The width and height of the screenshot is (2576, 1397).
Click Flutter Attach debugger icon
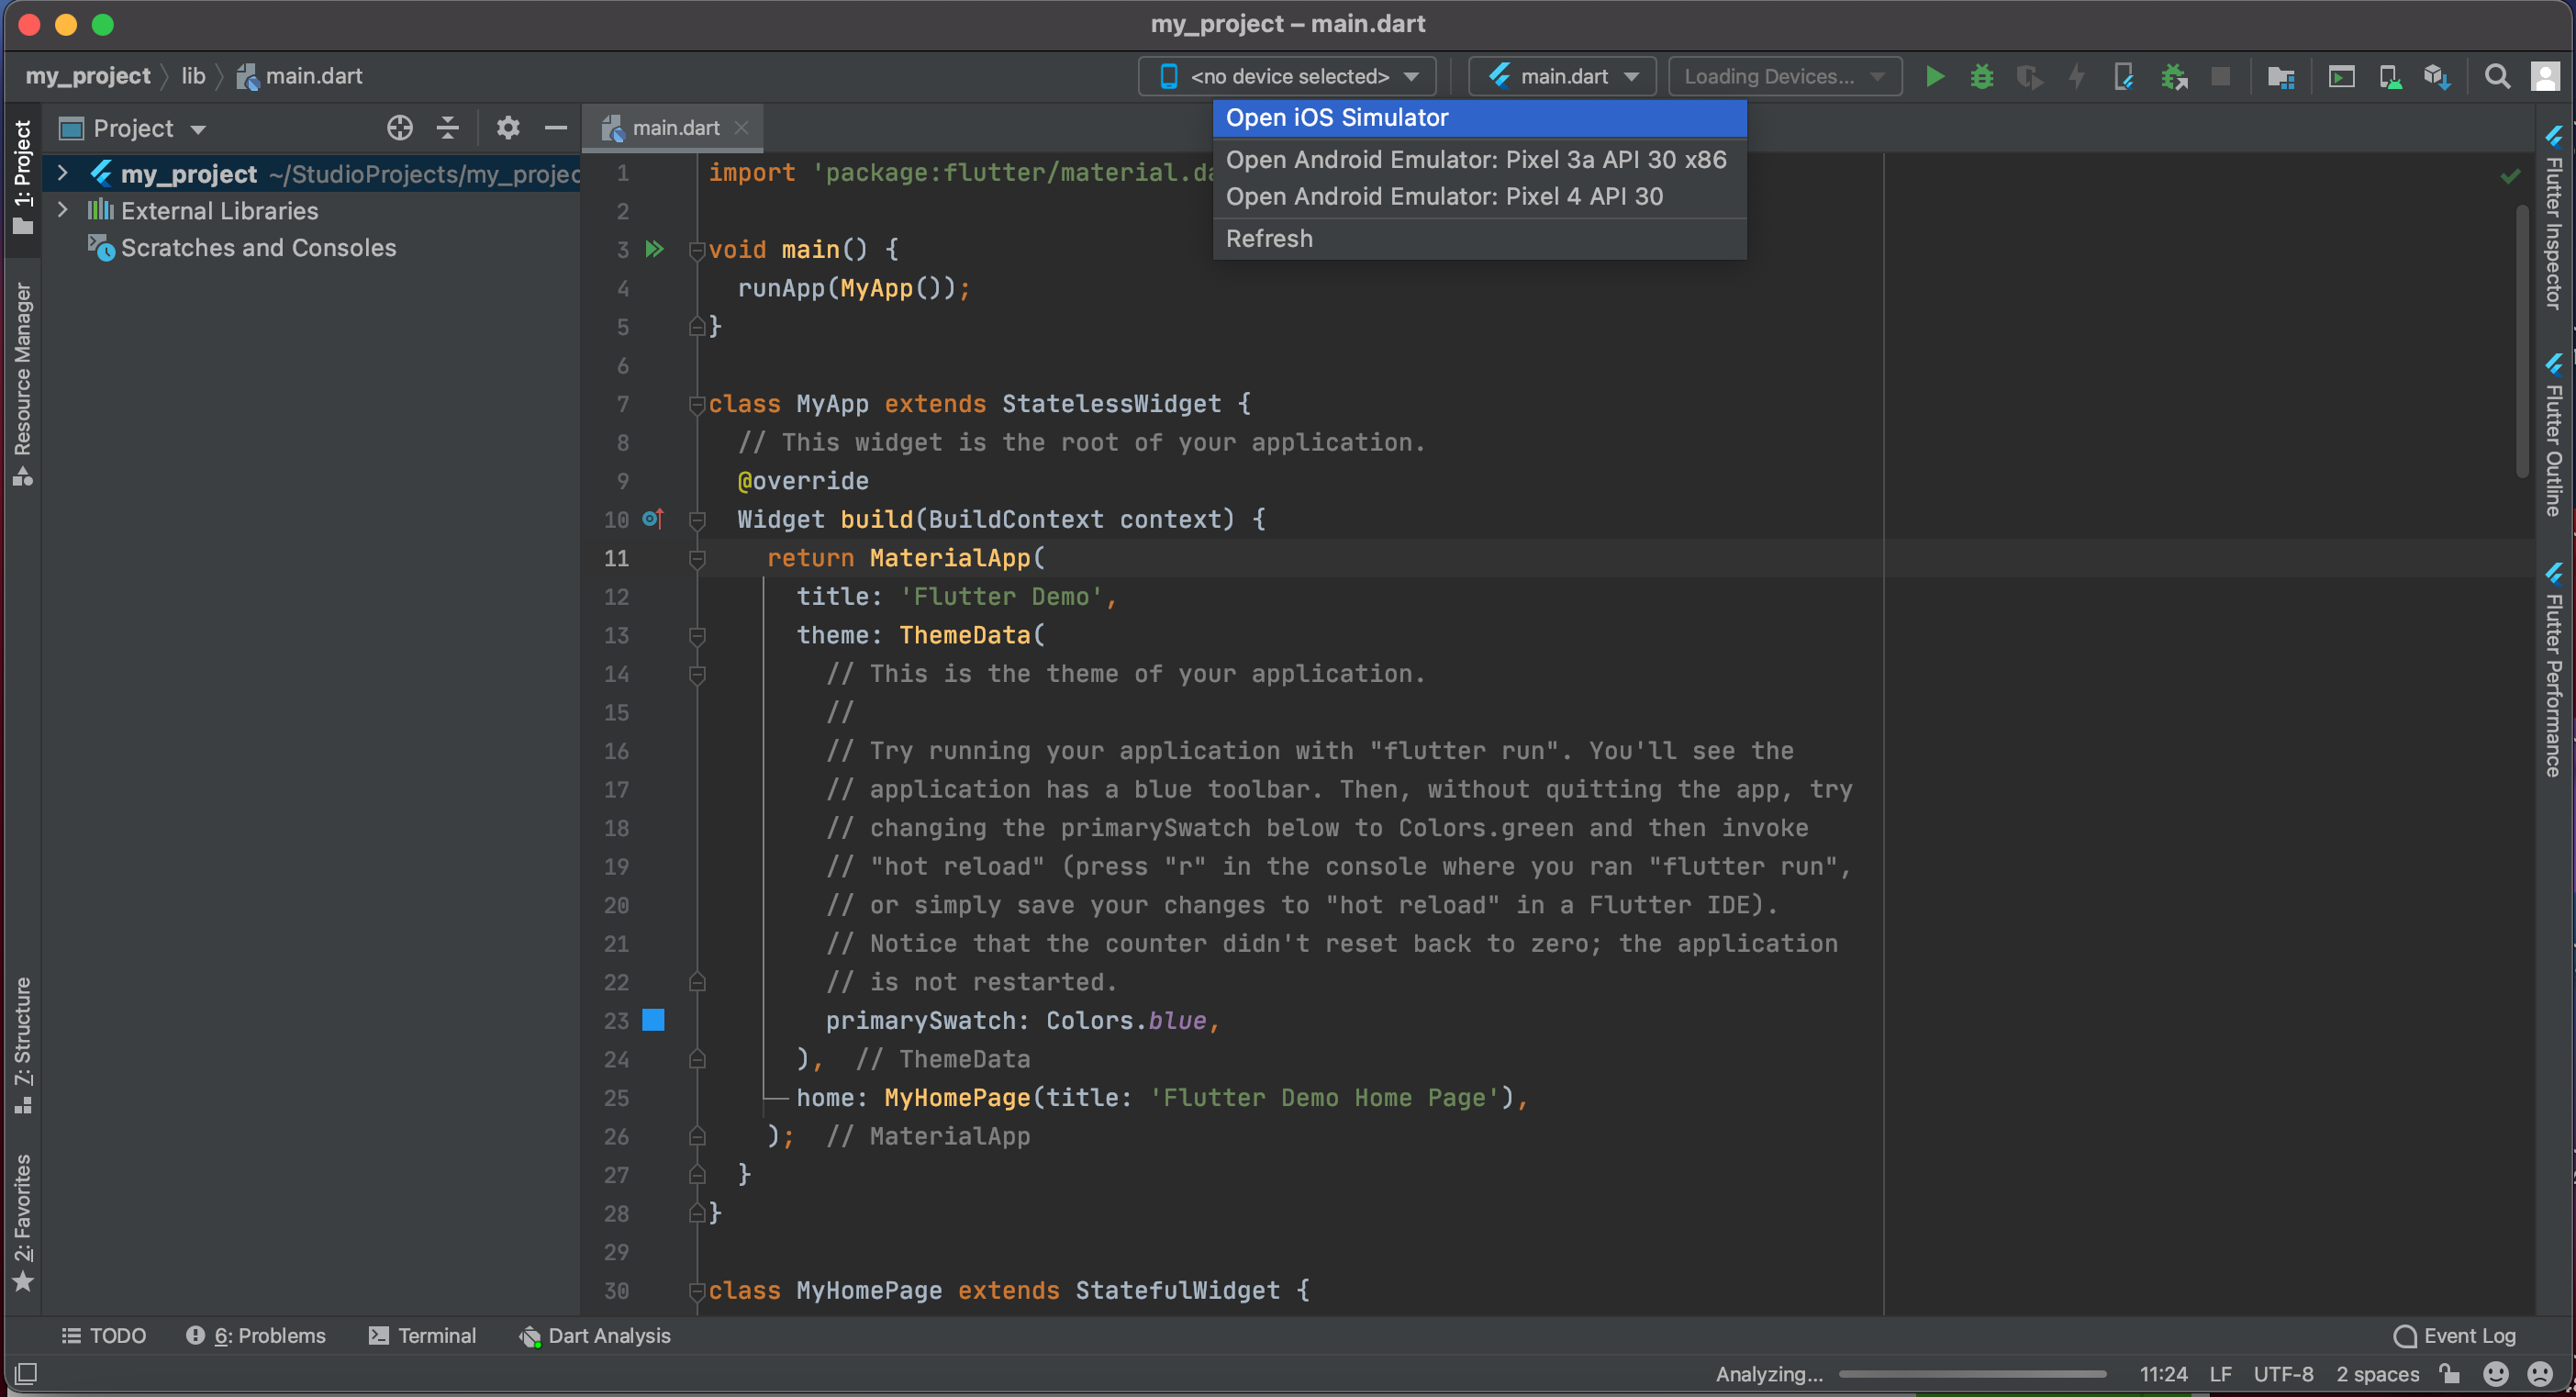coord(2124,77)
